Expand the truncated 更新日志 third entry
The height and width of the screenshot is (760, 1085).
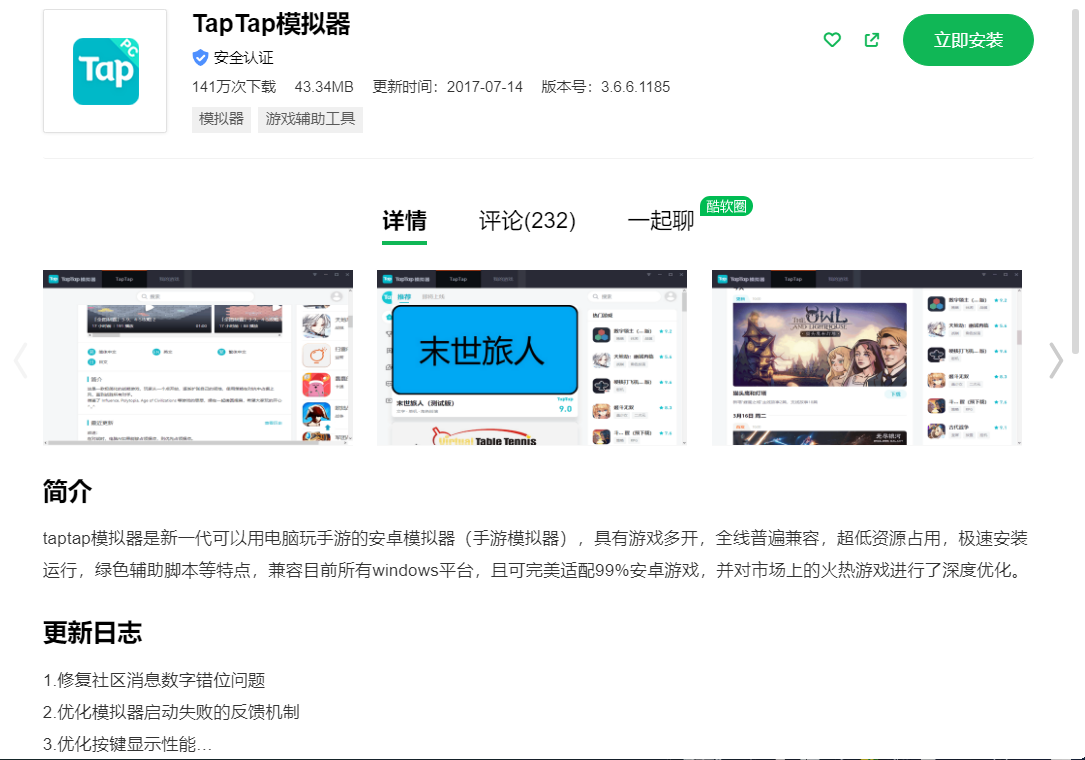click(x=128, y=744)
